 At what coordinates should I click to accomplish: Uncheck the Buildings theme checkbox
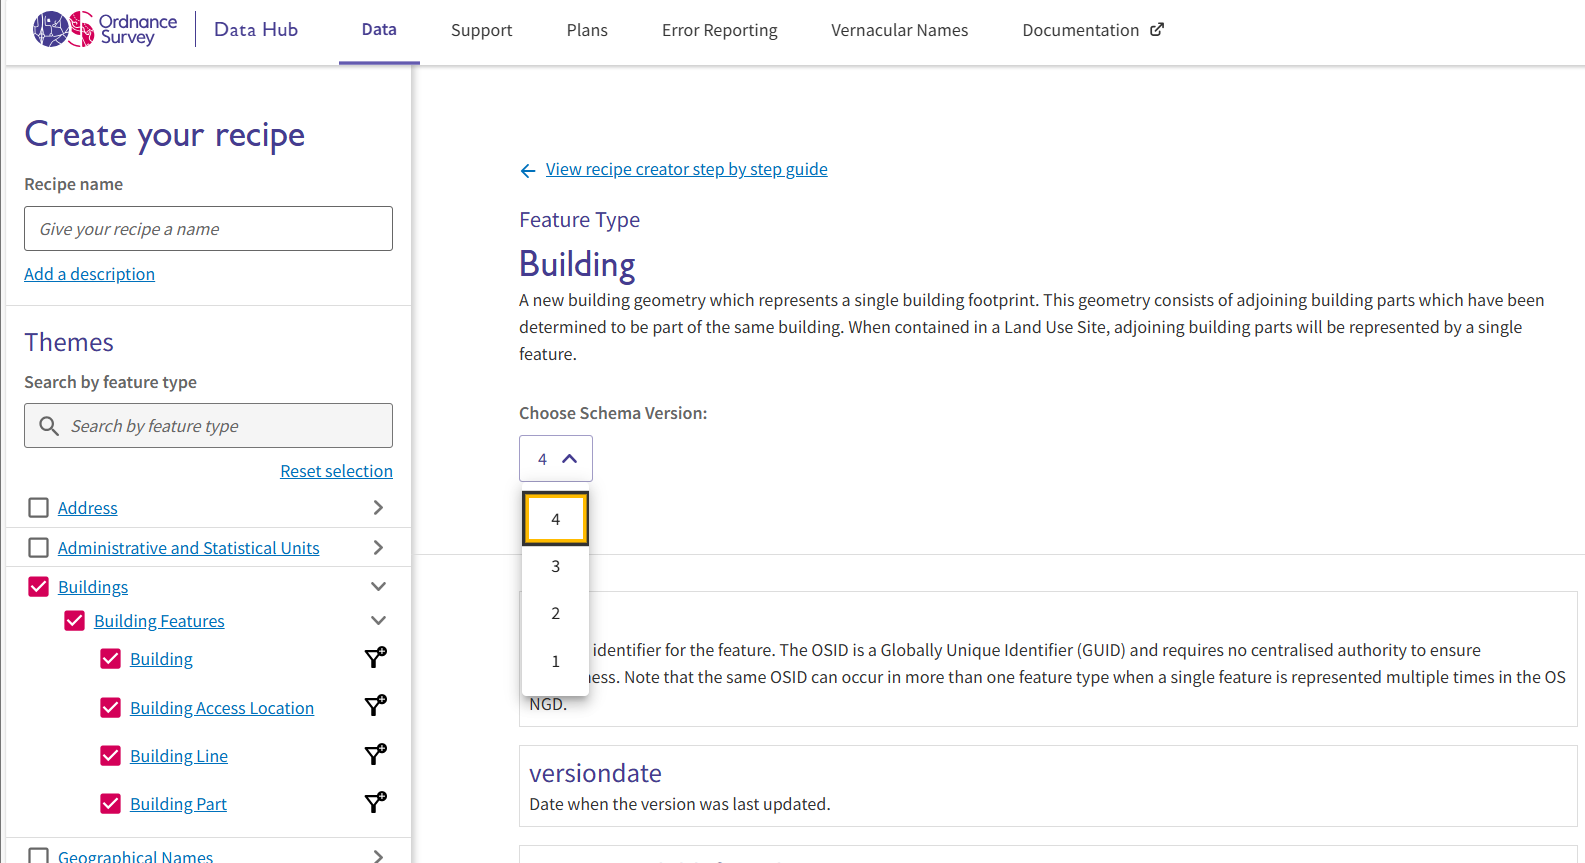pos(38,587)
